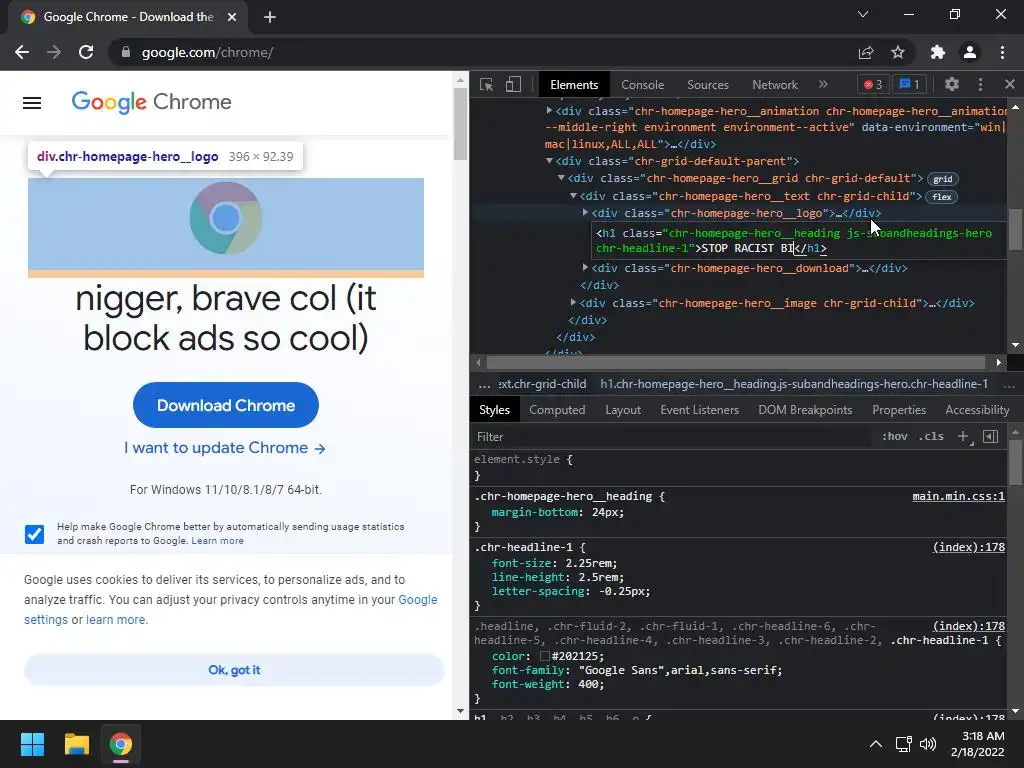The width and height of the screenshot is (1024, 768).
Task: Add a new style rule with plus icon
Action: pyautogui.click(x=963, y=437)
